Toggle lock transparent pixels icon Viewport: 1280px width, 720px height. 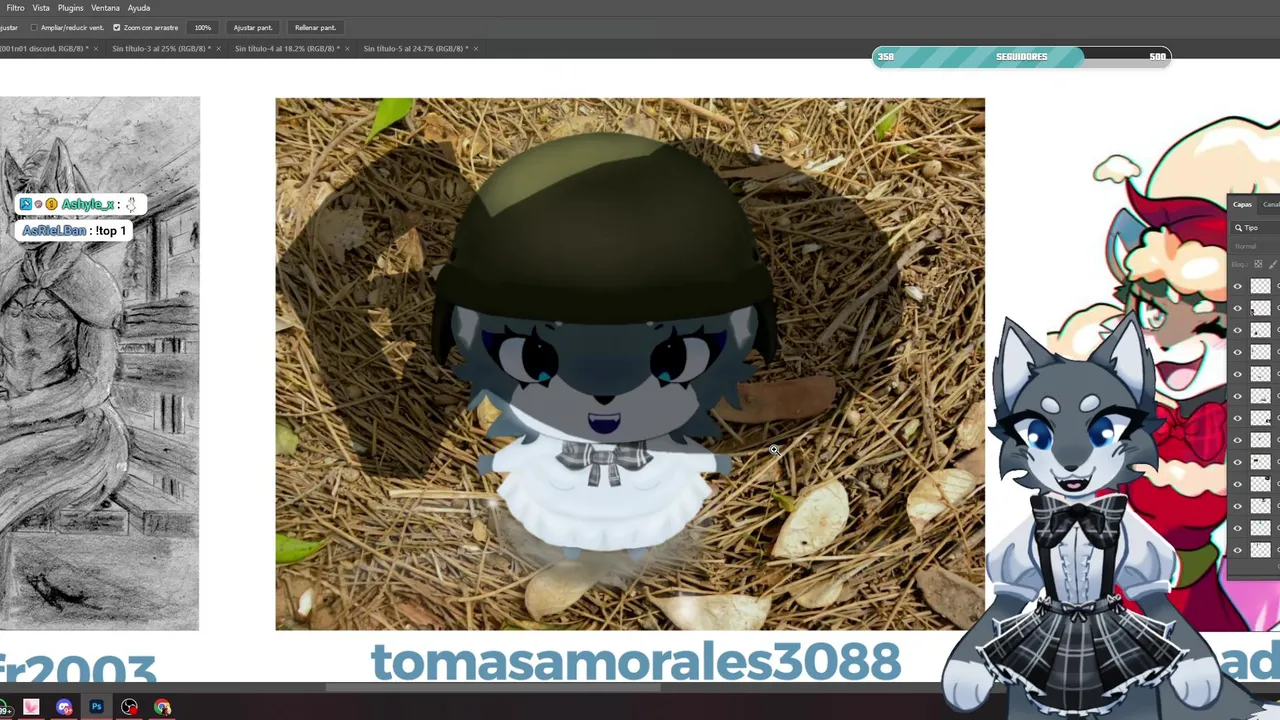(1259, 265)
